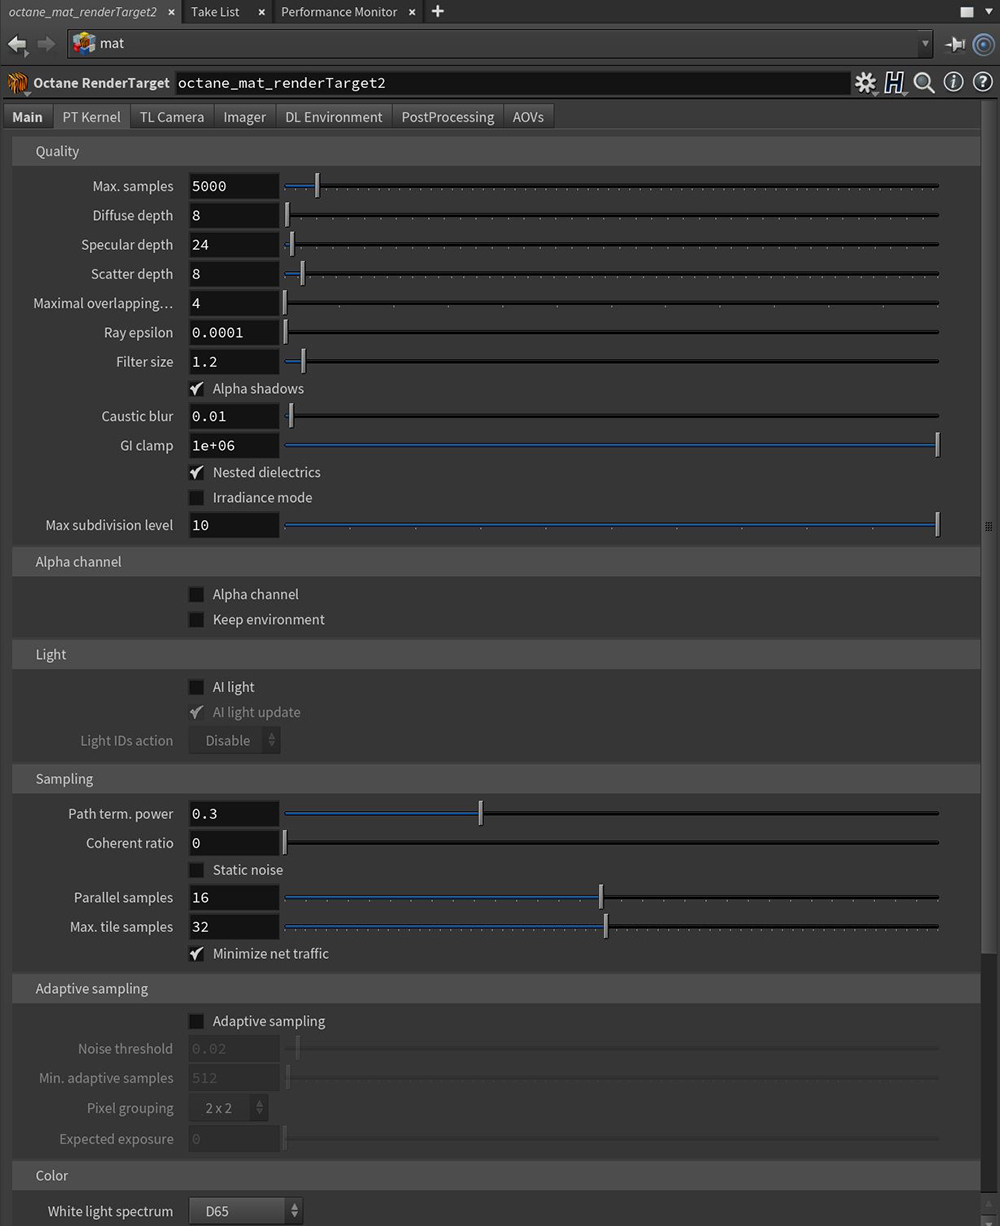Click the Max. samples value field

[x=234, y=186]
